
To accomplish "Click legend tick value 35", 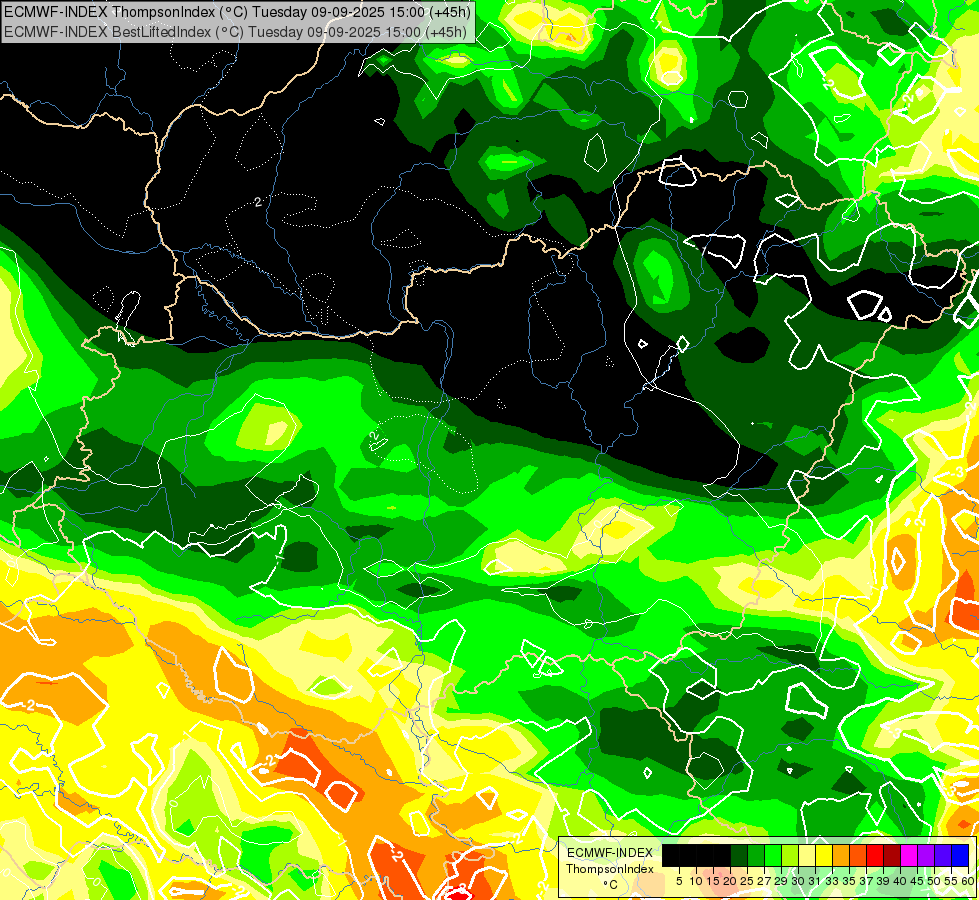I will pyautogui.click(x=849, y=881).
